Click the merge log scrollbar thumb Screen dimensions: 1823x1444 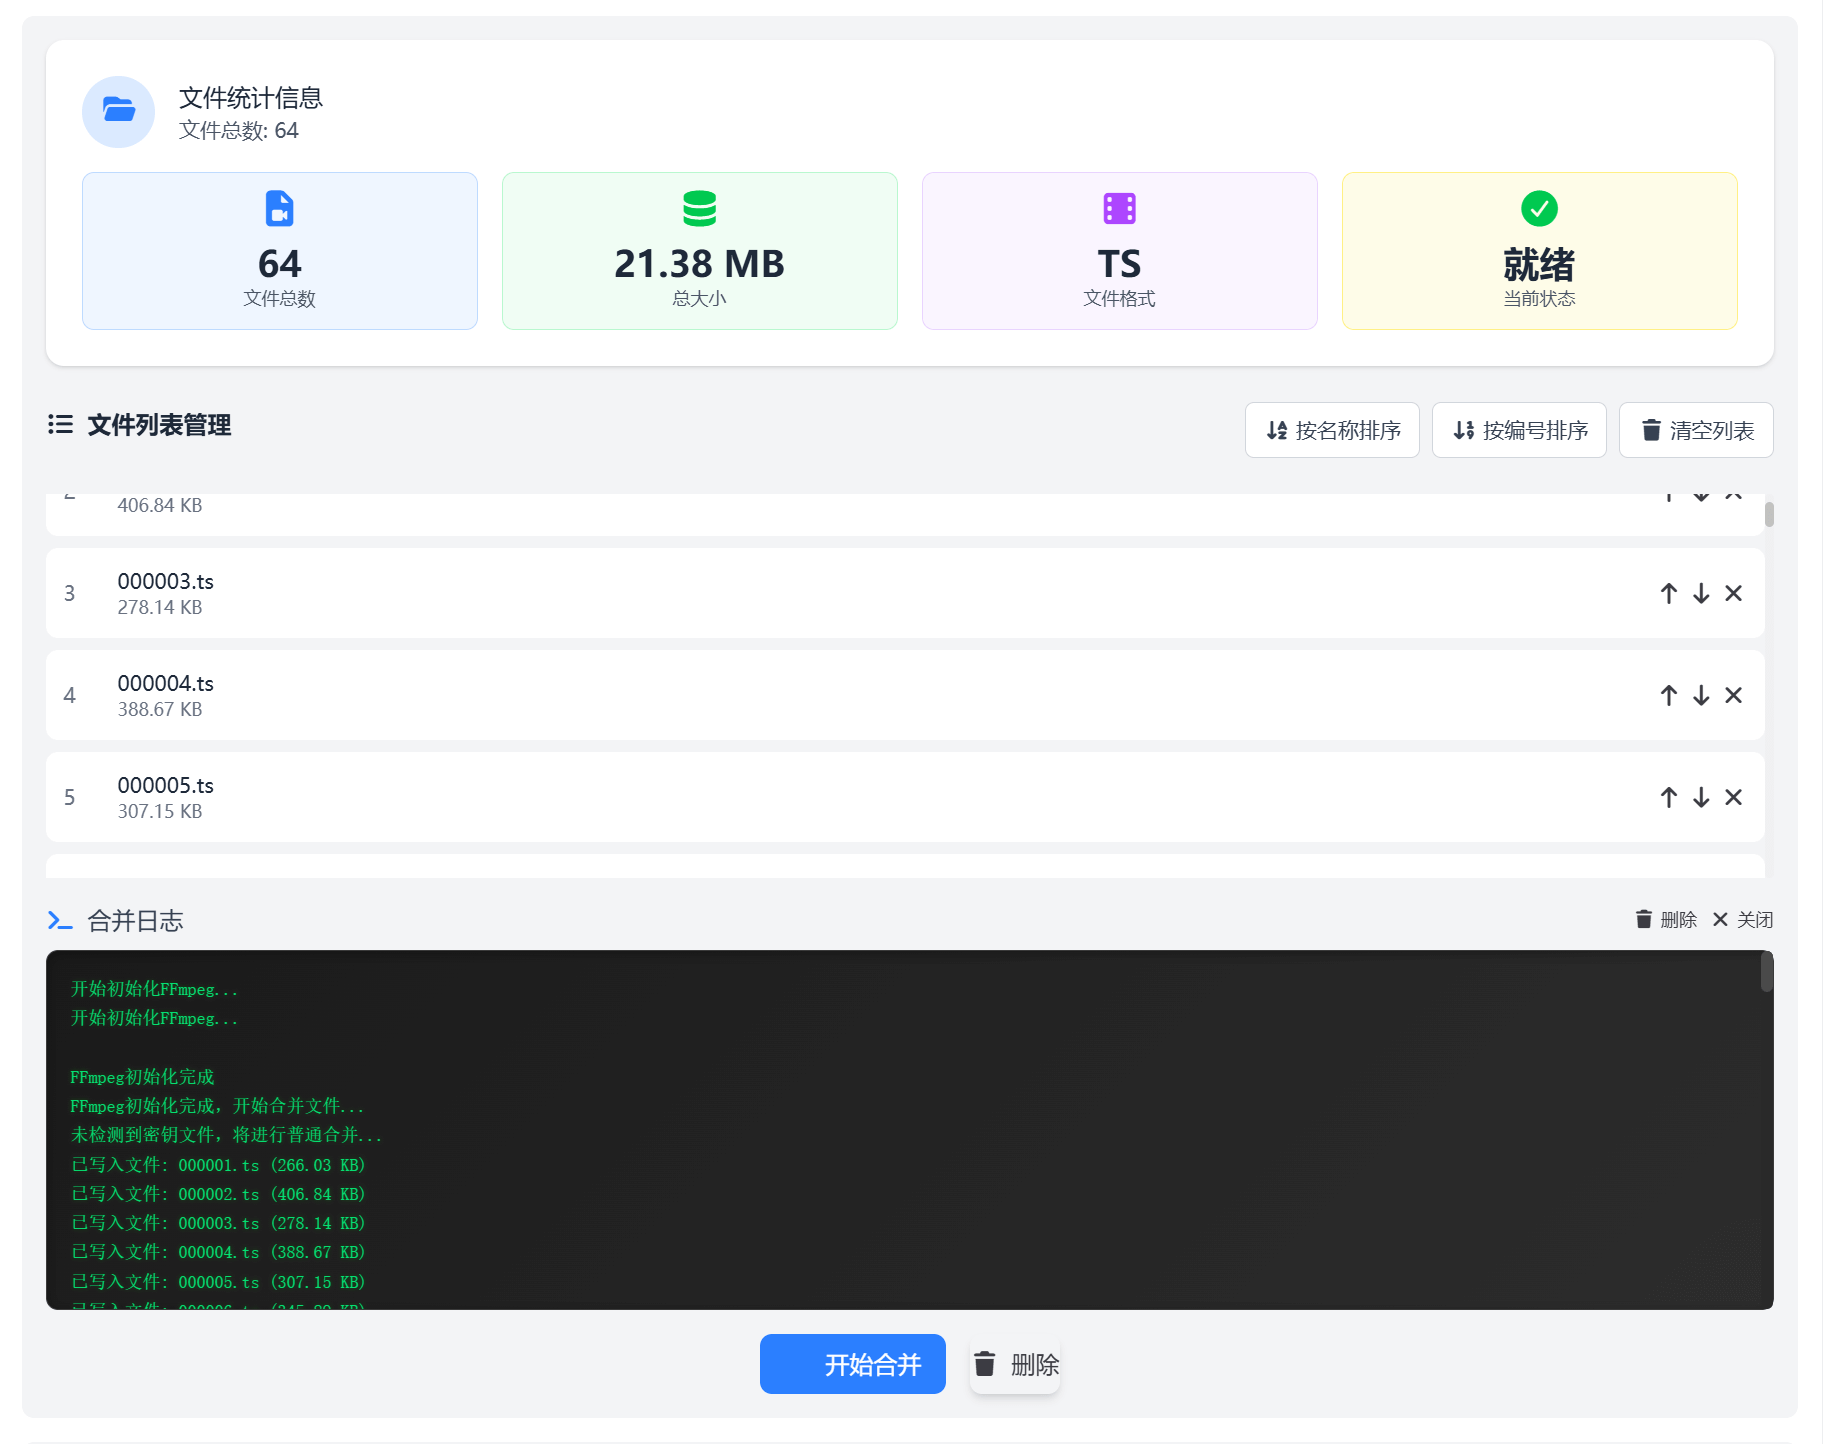tap(1767, 972)
